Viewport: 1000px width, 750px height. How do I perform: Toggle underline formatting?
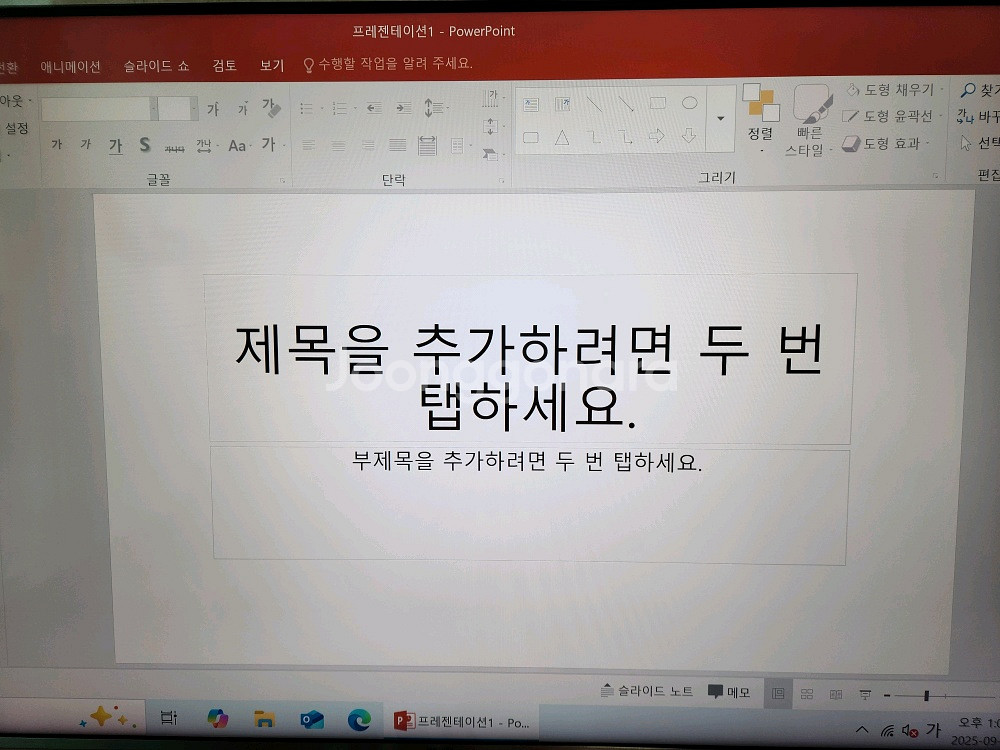pyautogui.click(x=114, y=145)
